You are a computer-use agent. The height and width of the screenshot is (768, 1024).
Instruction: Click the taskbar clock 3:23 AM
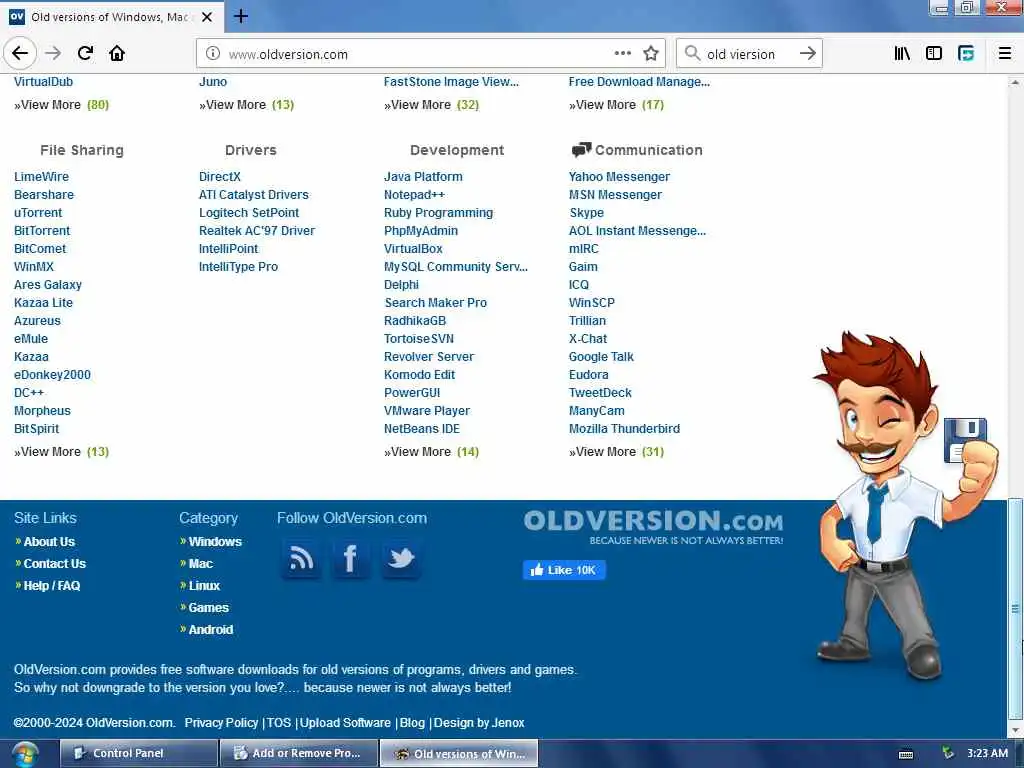pos(987,754)
